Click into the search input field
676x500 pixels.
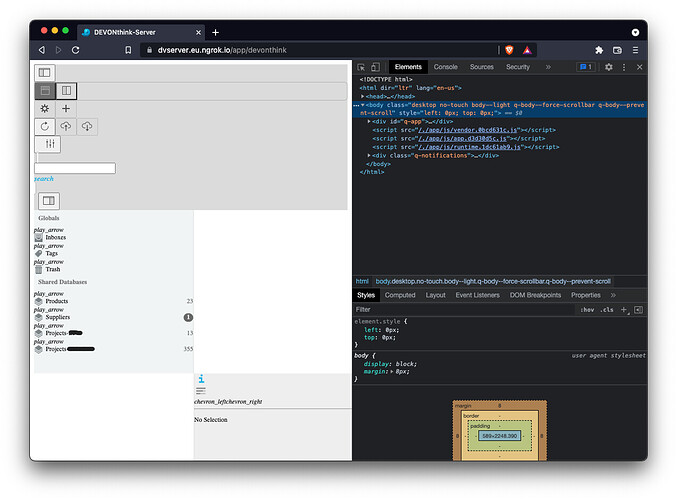[x=75, y=168]
